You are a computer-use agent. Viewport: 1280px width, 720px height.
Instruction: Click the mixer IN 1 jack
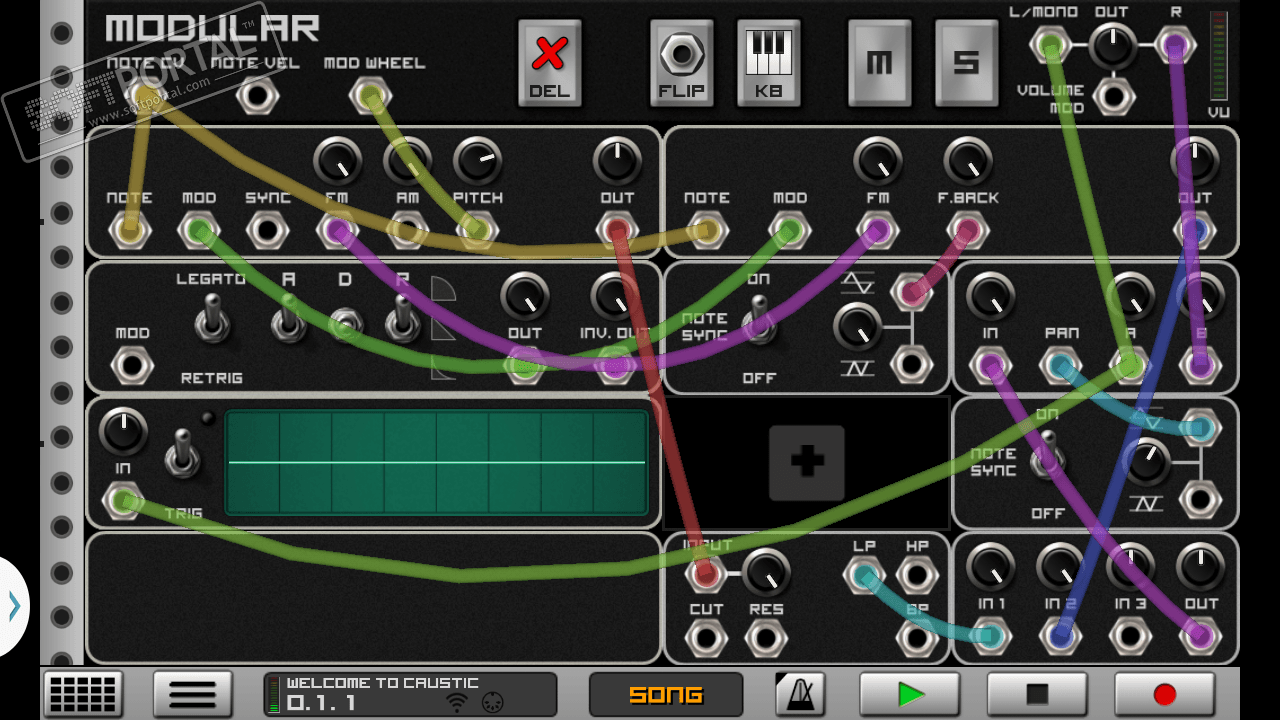990,634
